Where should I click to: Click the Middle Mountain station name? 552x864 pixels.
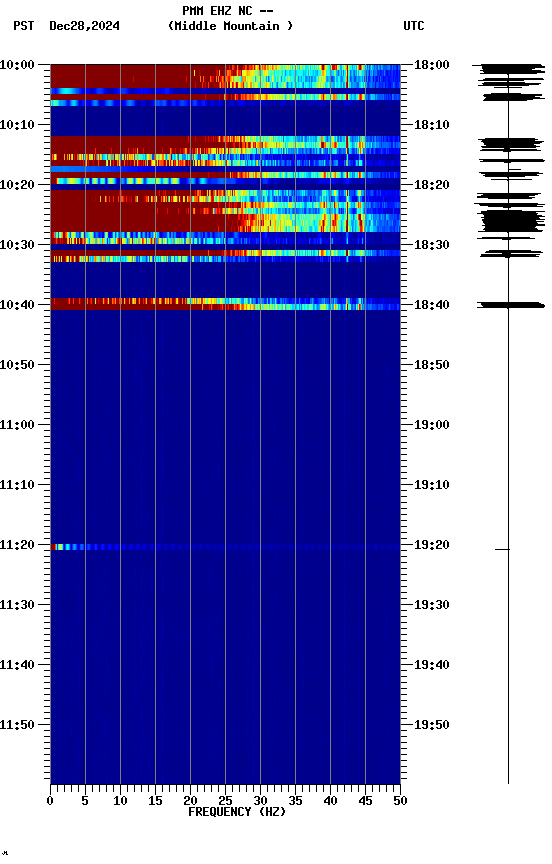click(x=230, y=26)
